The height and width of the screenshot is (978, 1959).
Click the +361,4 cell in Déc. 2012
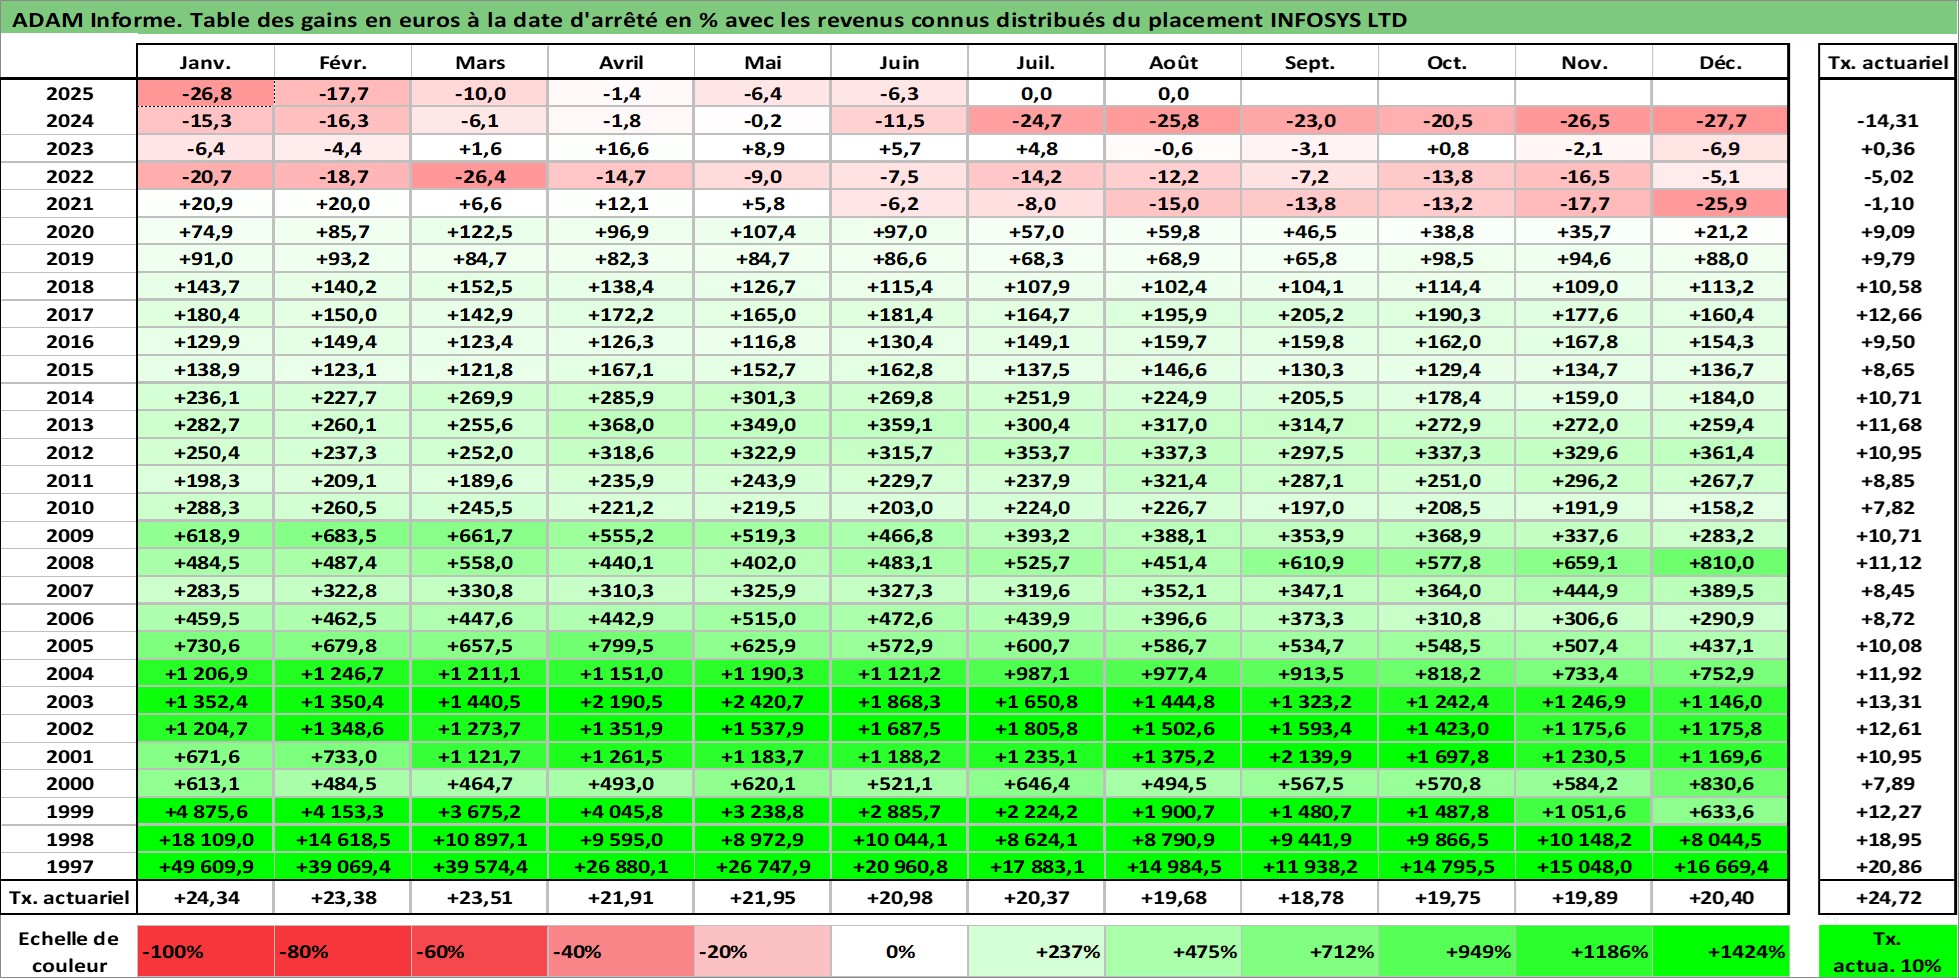click(1720, 452)
